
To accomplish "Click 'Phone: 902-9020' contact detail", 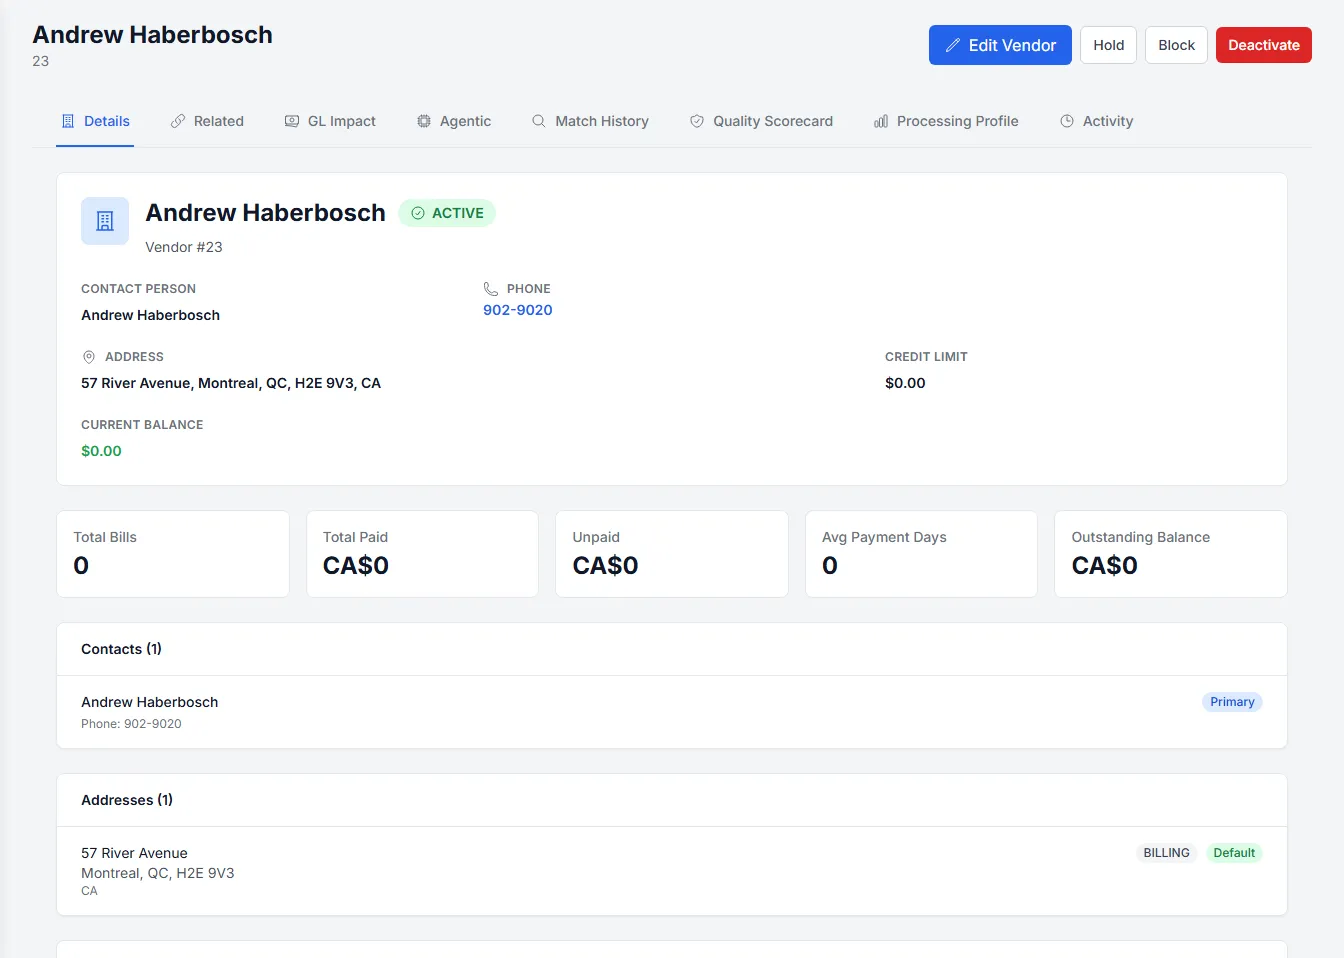I will point(131,724).
